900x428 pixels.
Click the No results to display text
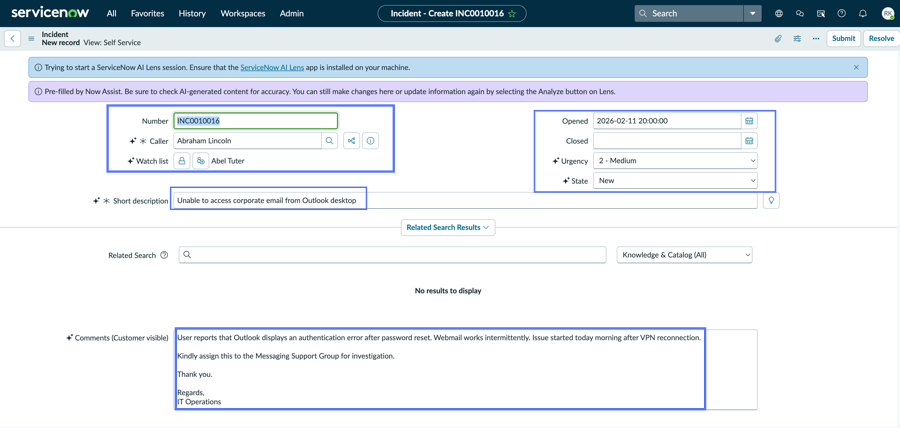[448, 291]
